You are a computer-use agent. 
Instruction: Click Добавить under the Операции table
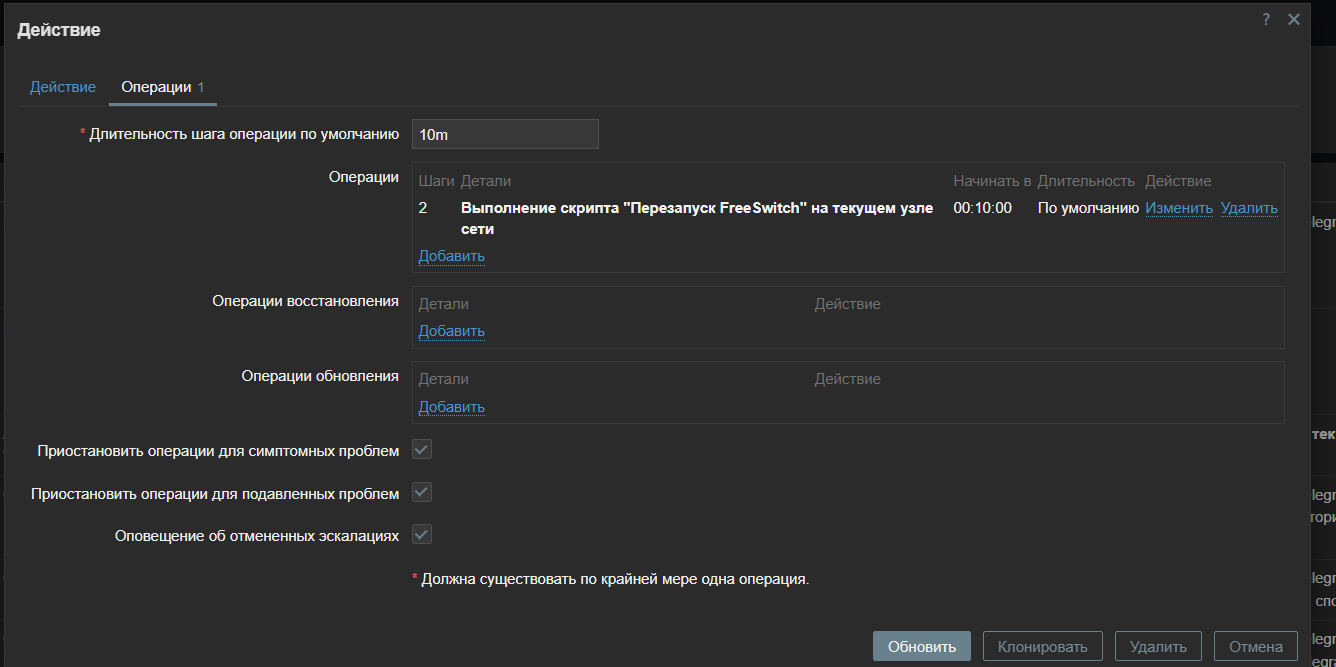point(451,256)
